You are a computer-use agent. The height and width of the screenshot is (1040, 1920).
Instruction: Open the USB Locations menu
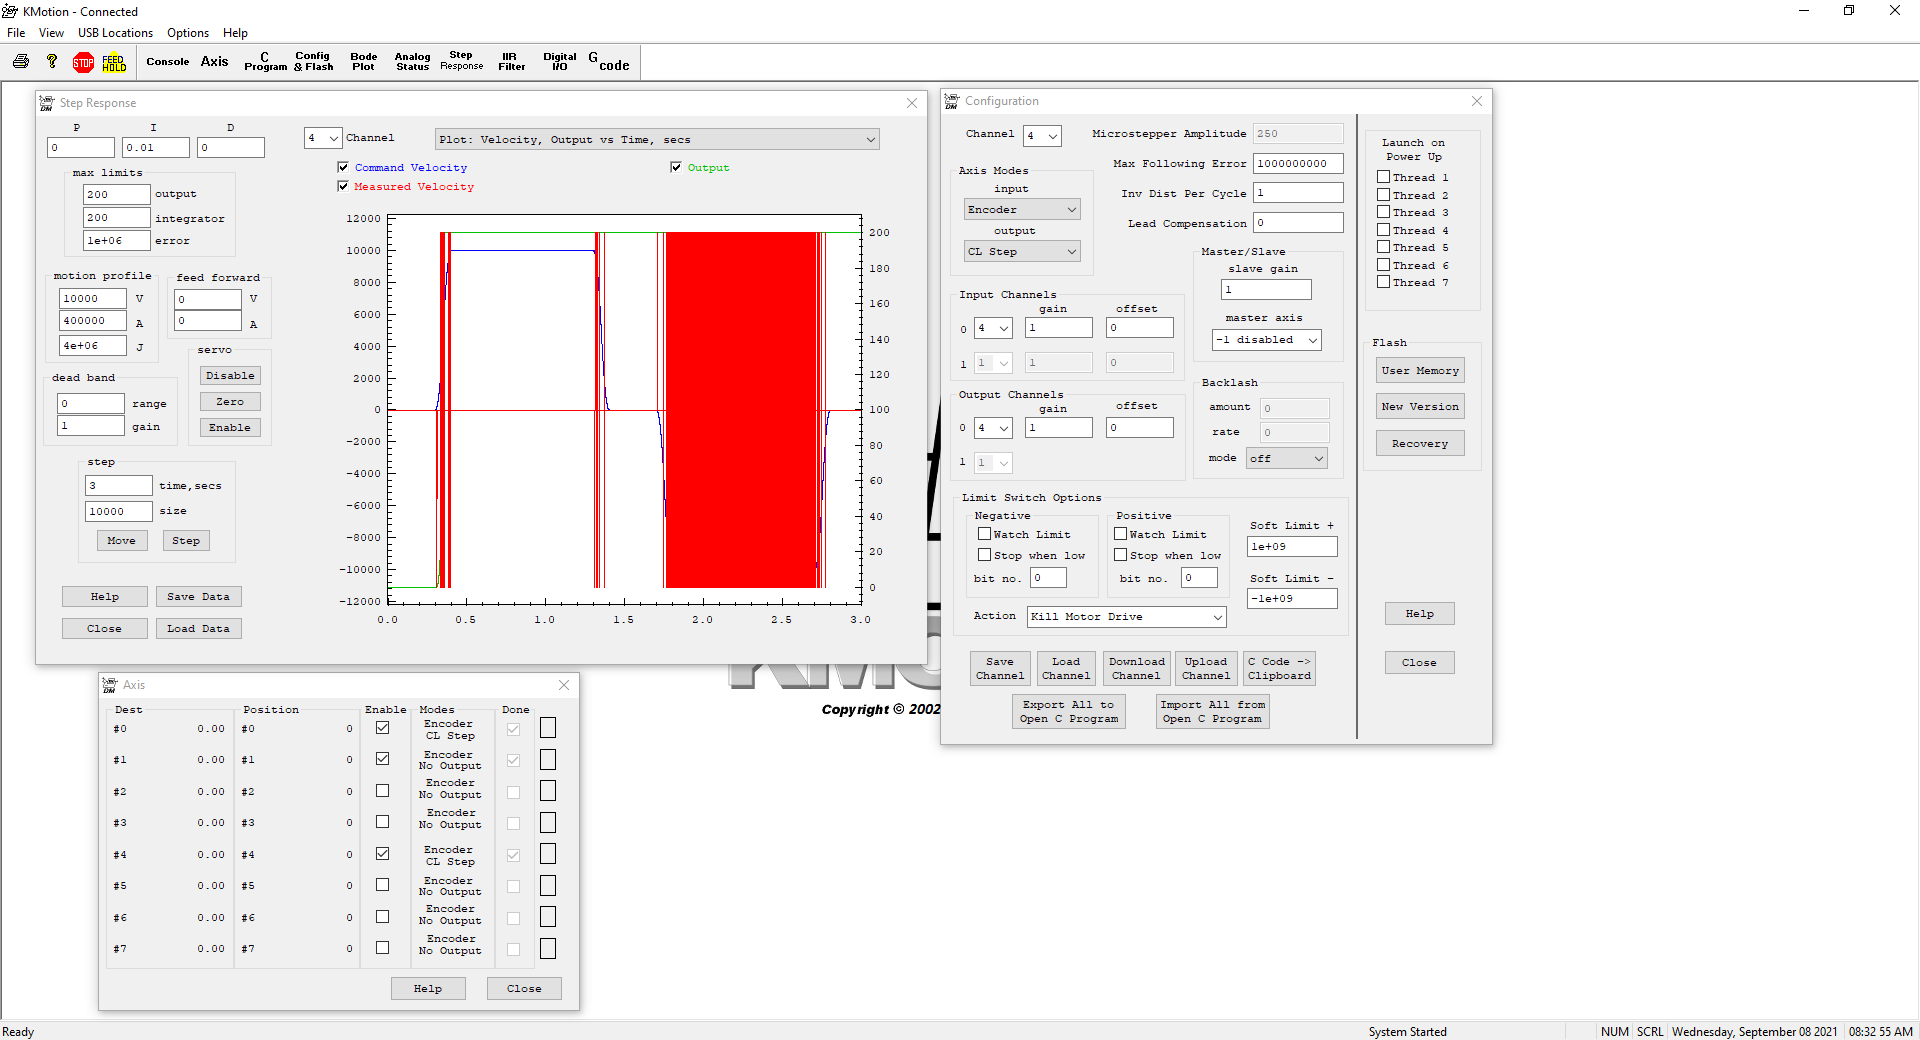click(x=115, y=33)
